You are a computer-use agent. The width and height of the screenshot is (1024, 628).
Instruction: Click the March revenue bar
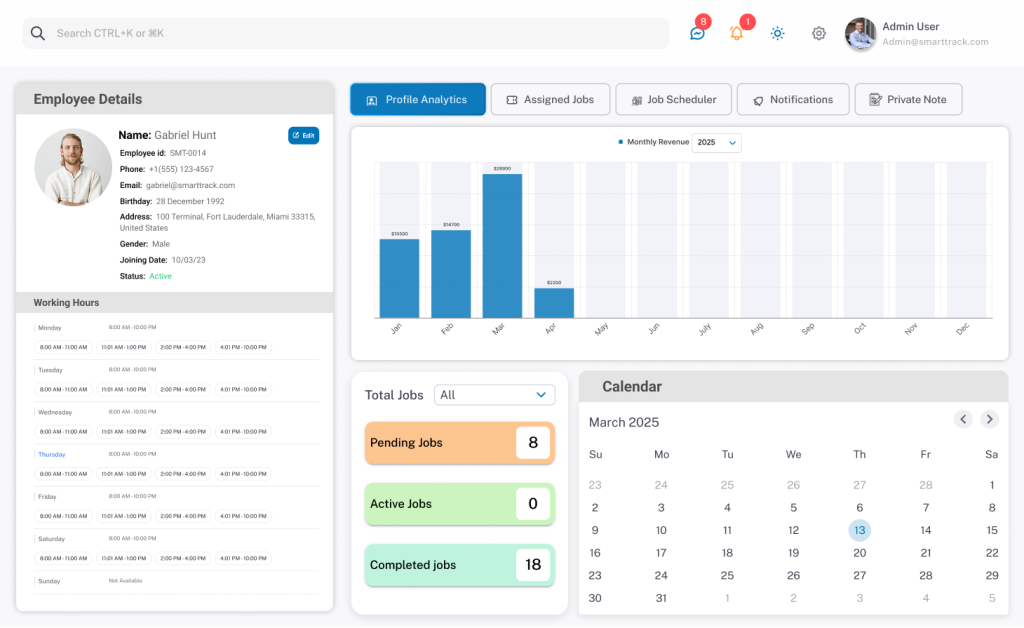click(x=502, y=245)
